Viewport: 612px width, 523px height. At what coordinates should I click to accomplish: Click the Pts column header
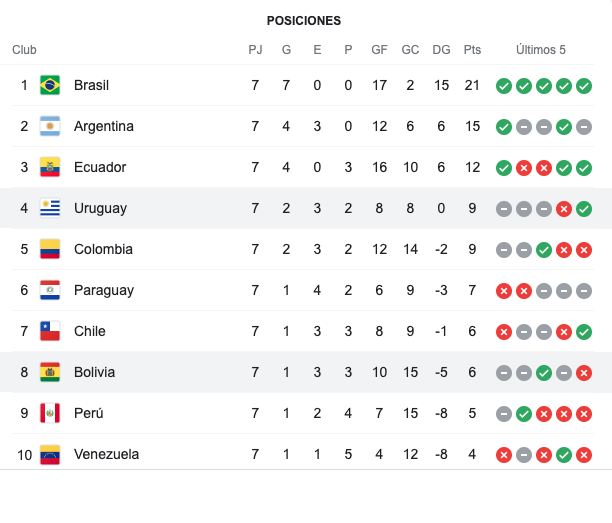472,50
